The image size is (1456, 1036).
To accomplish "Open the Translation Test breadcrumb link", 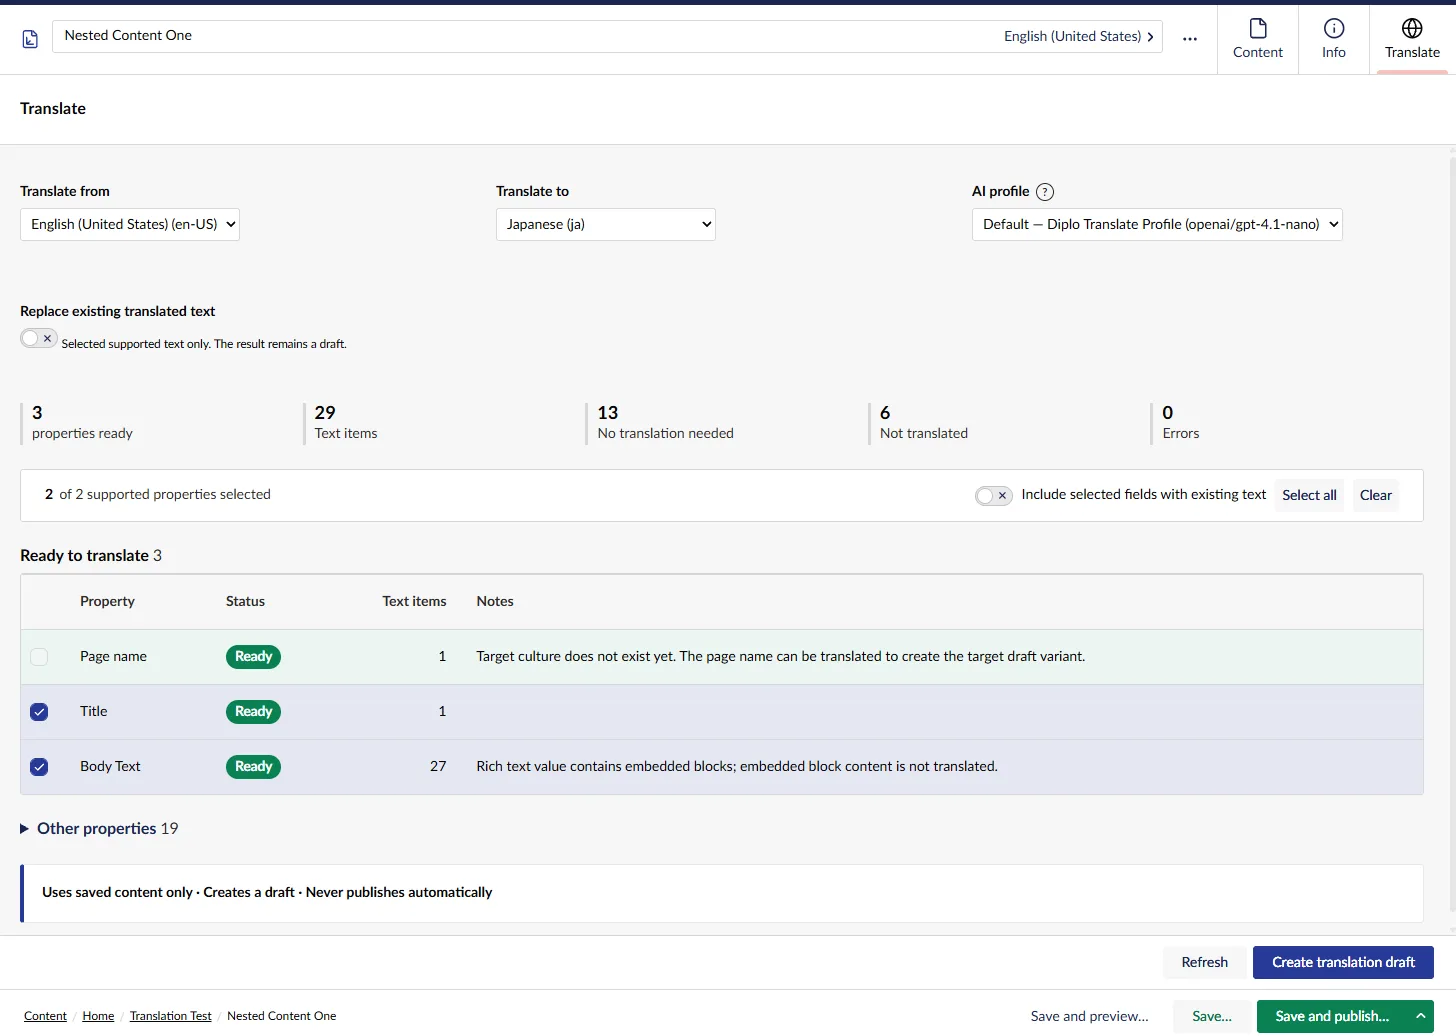I will (170, 1016).
